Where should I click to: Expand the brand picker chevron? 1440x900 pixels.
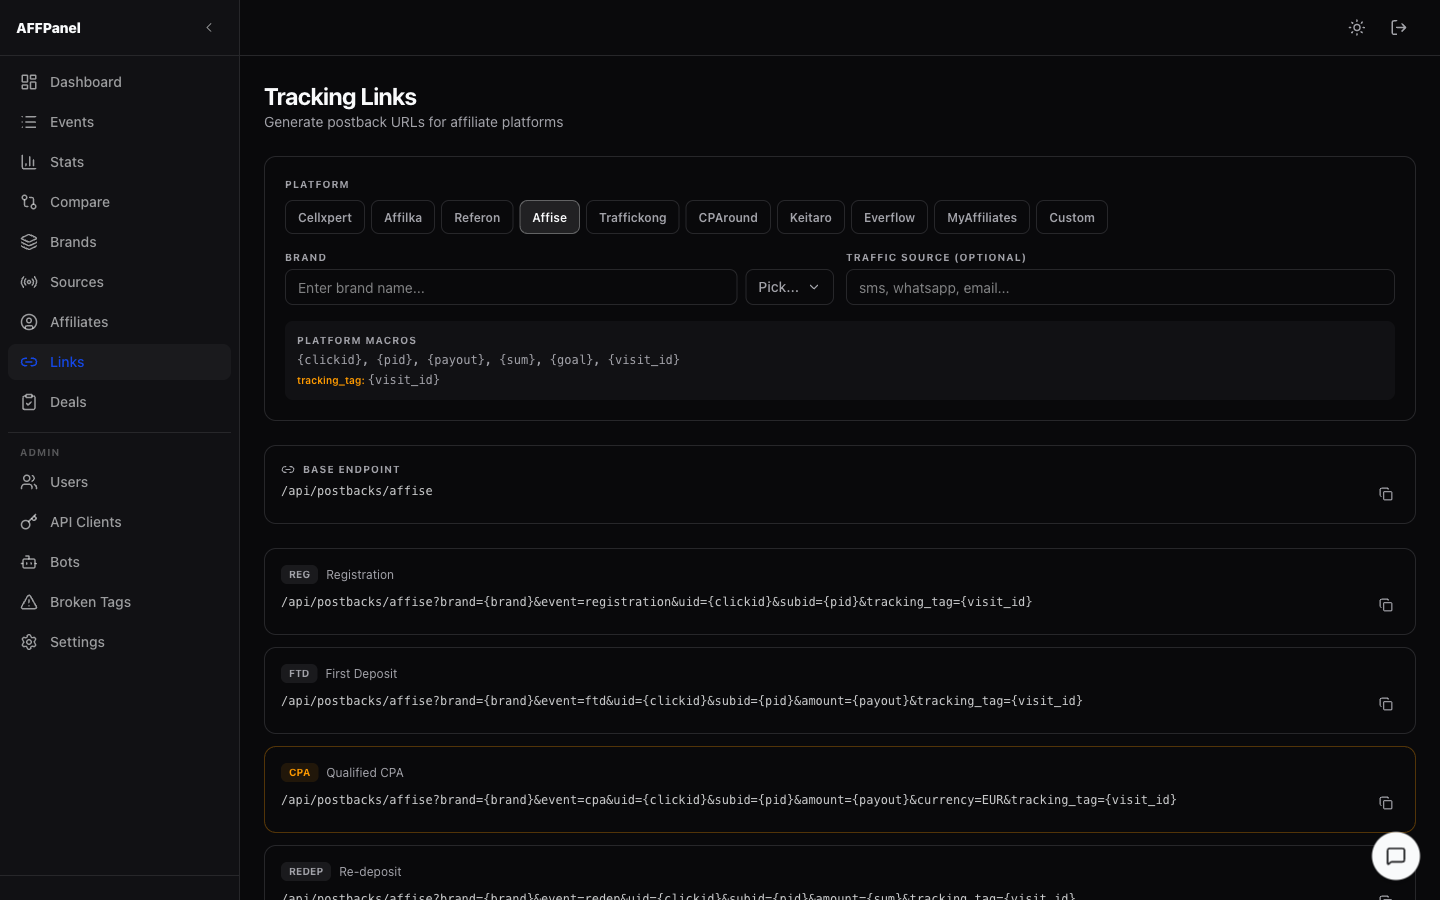815,287
